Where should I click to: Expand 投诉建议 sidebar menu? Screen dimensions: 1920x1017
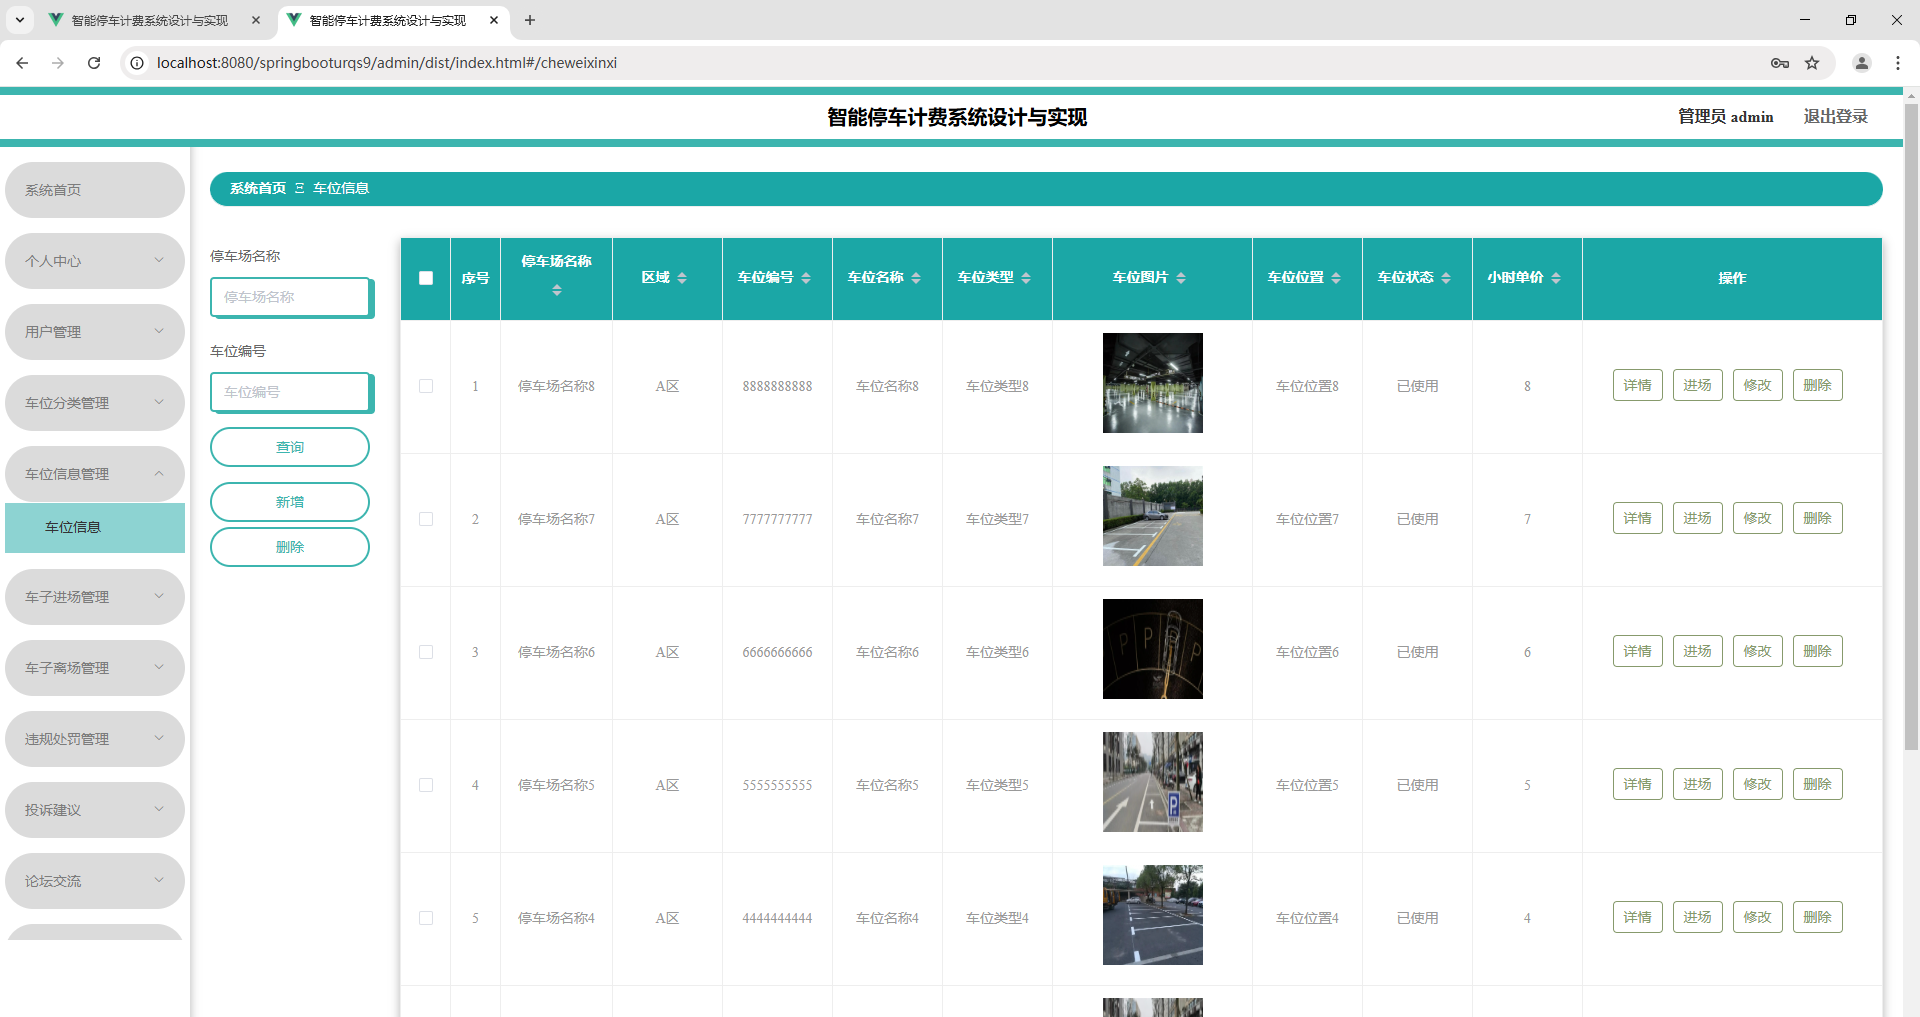pyautogui.click(x=95, y=810)
